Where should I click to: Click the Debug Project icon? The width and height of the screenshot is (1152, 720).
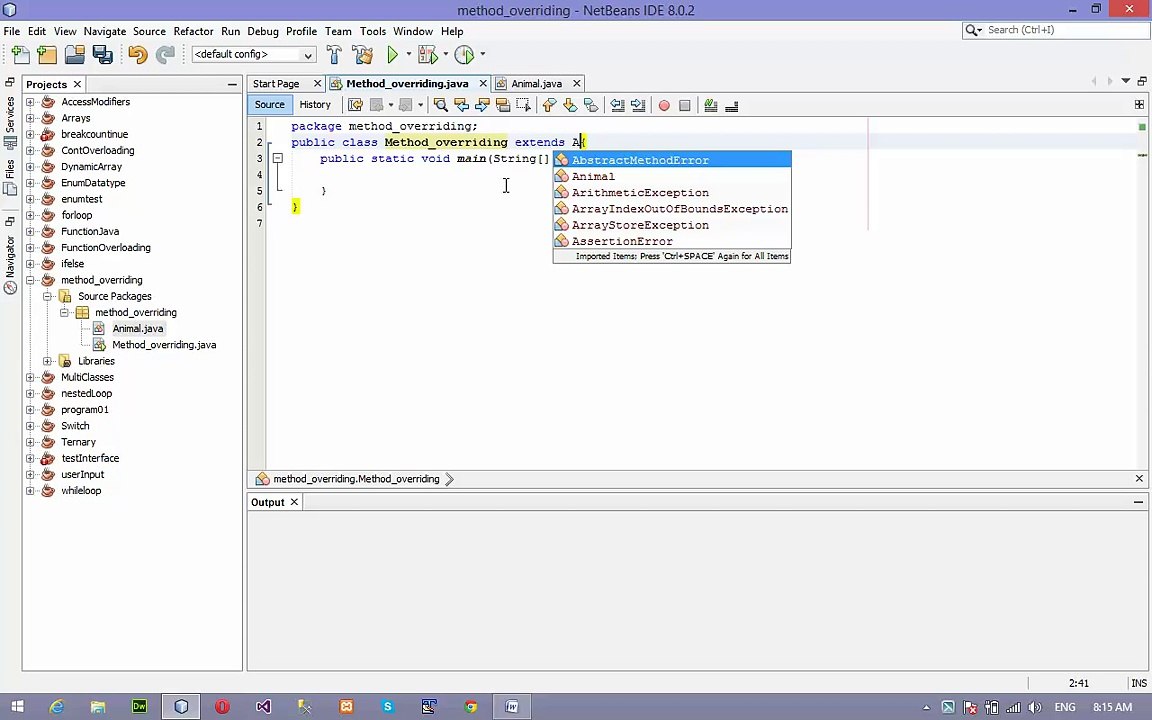click(427, 54)
